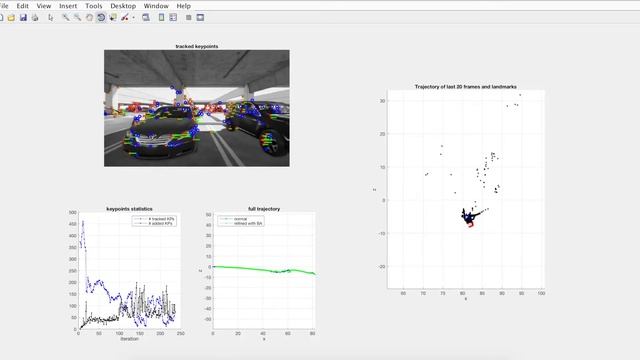Viewport: 640px width, 360px height.
Task: Click the blue tracked keypoints curve peak
Action: point(83,222)
